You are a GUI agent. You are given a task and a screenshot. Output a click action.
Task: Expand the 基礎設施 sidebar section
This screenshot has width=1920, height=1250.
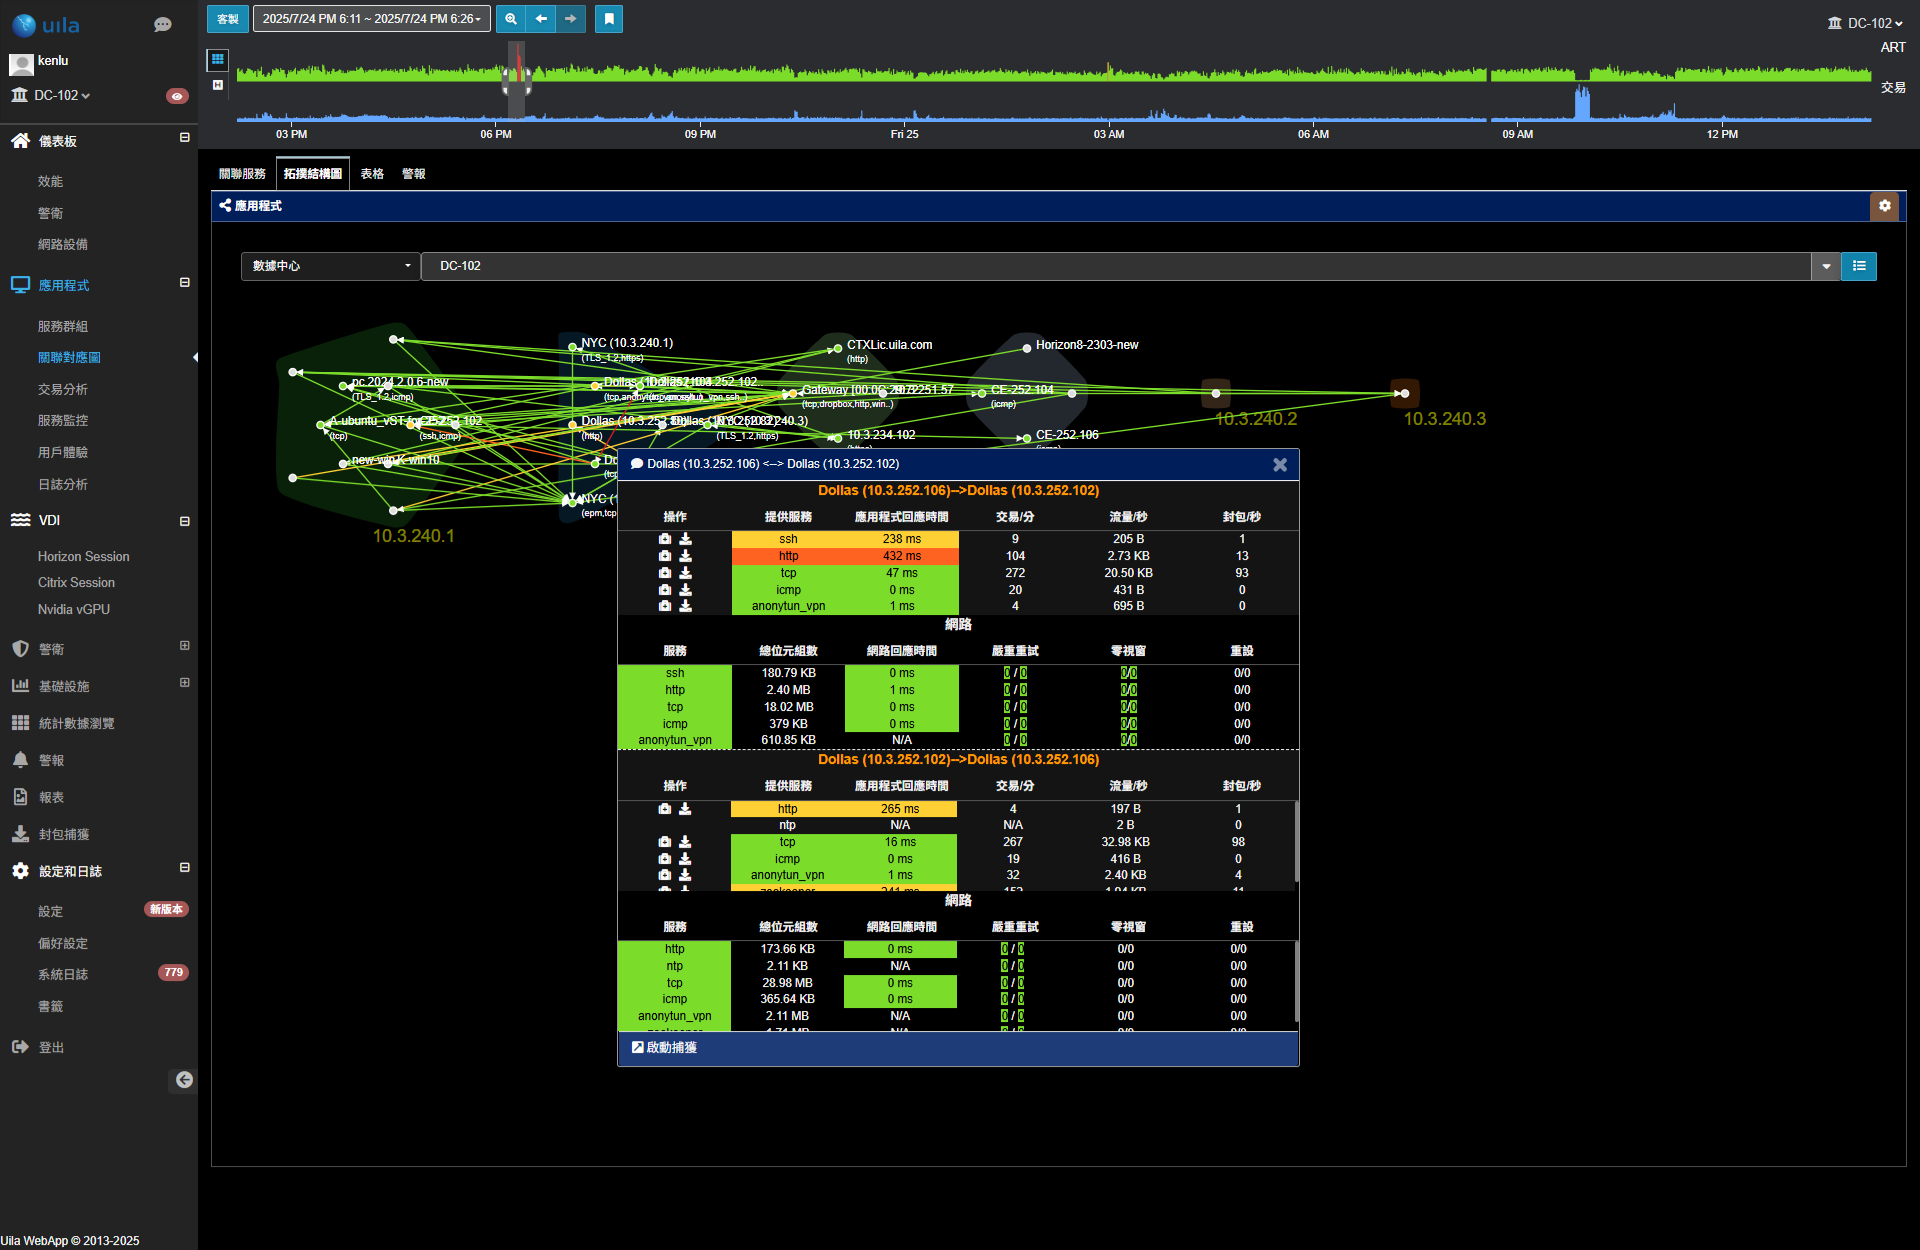(184, 683)
